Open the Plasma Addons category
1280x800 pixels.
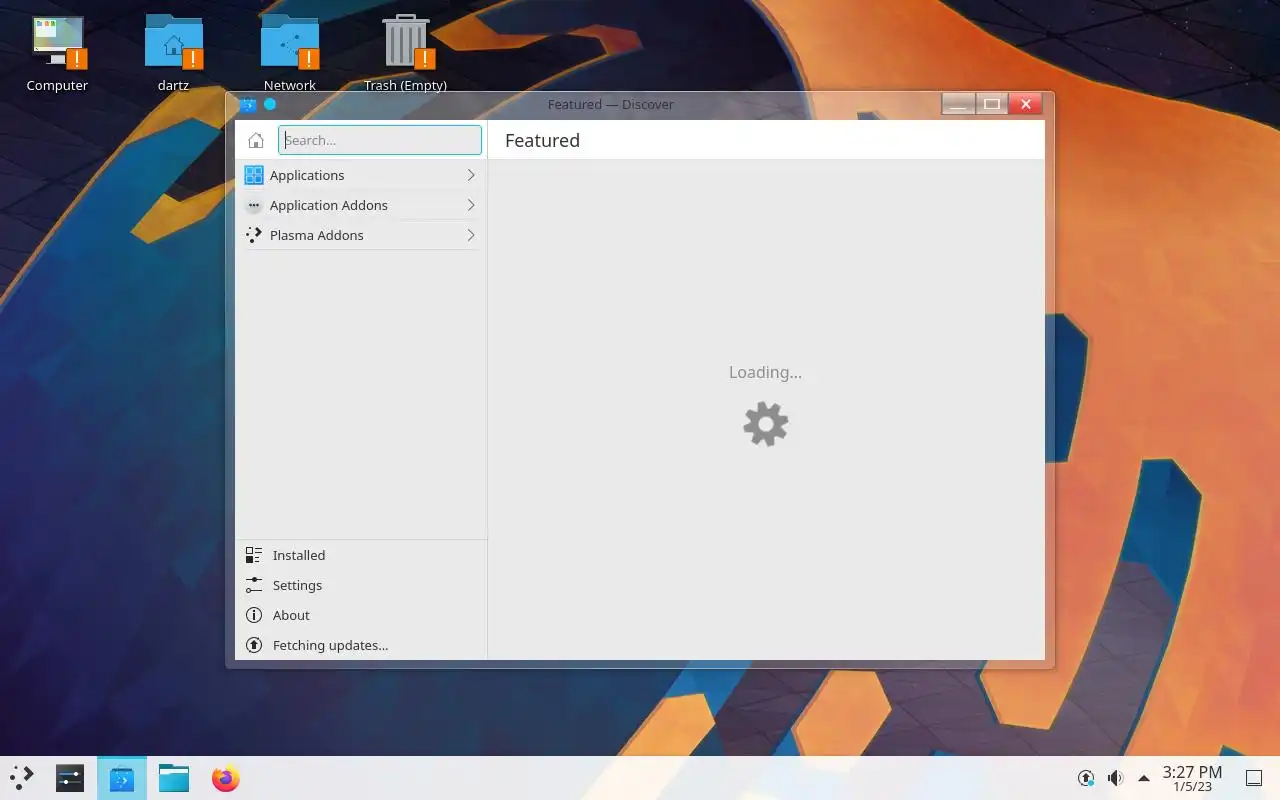pyautogui.click(x=361, y=235)
